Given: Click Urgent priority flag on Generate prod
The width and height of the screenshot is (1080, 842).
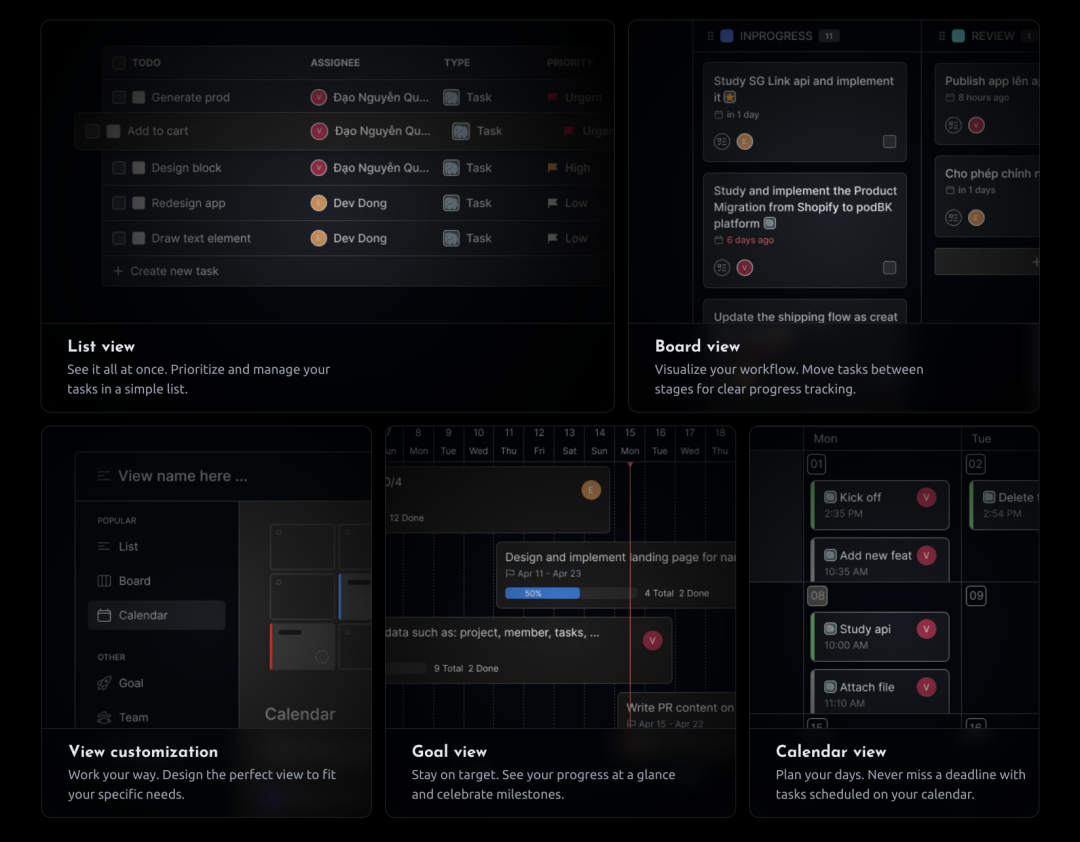Looking at the screenshot, I should tap(552, 97).
